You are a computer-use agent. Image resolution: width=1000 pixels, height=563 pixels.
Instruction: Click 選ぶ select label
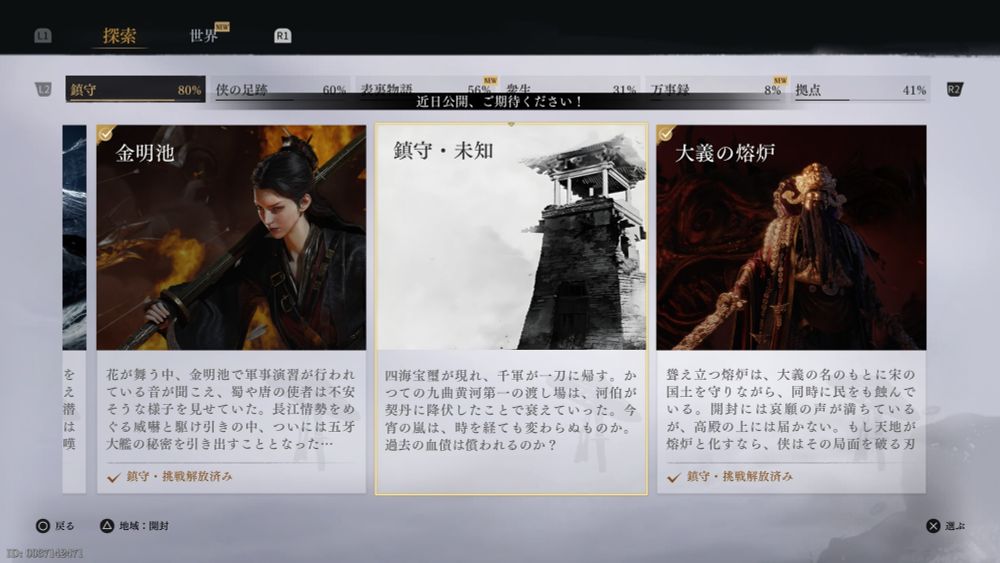(x=955, y=526)
